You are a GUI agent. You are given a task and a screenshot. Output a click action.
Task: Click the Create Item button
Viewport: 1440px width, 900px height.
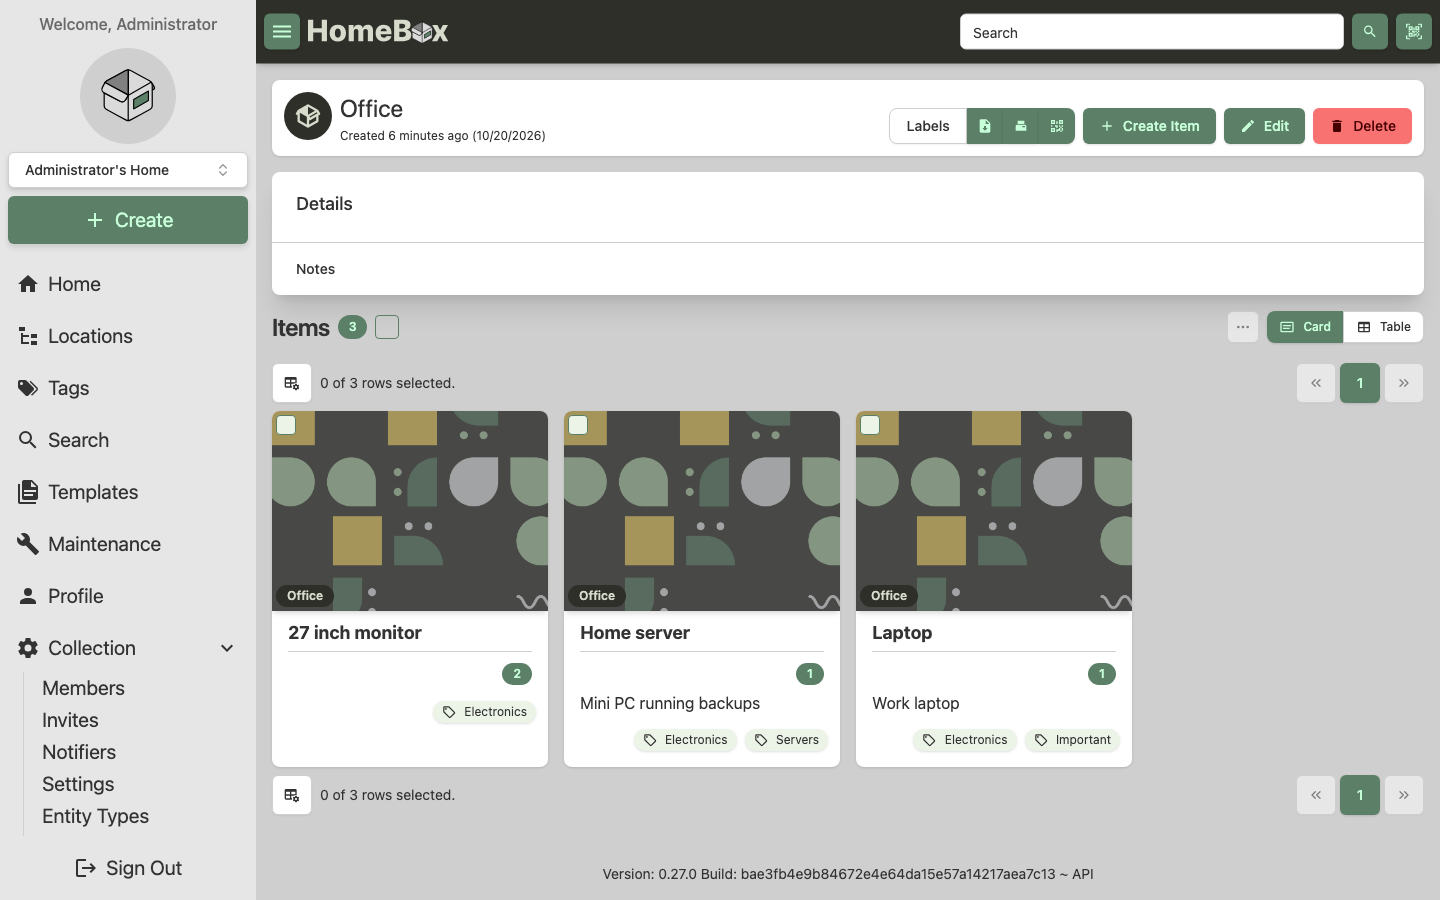point(1149,126)
